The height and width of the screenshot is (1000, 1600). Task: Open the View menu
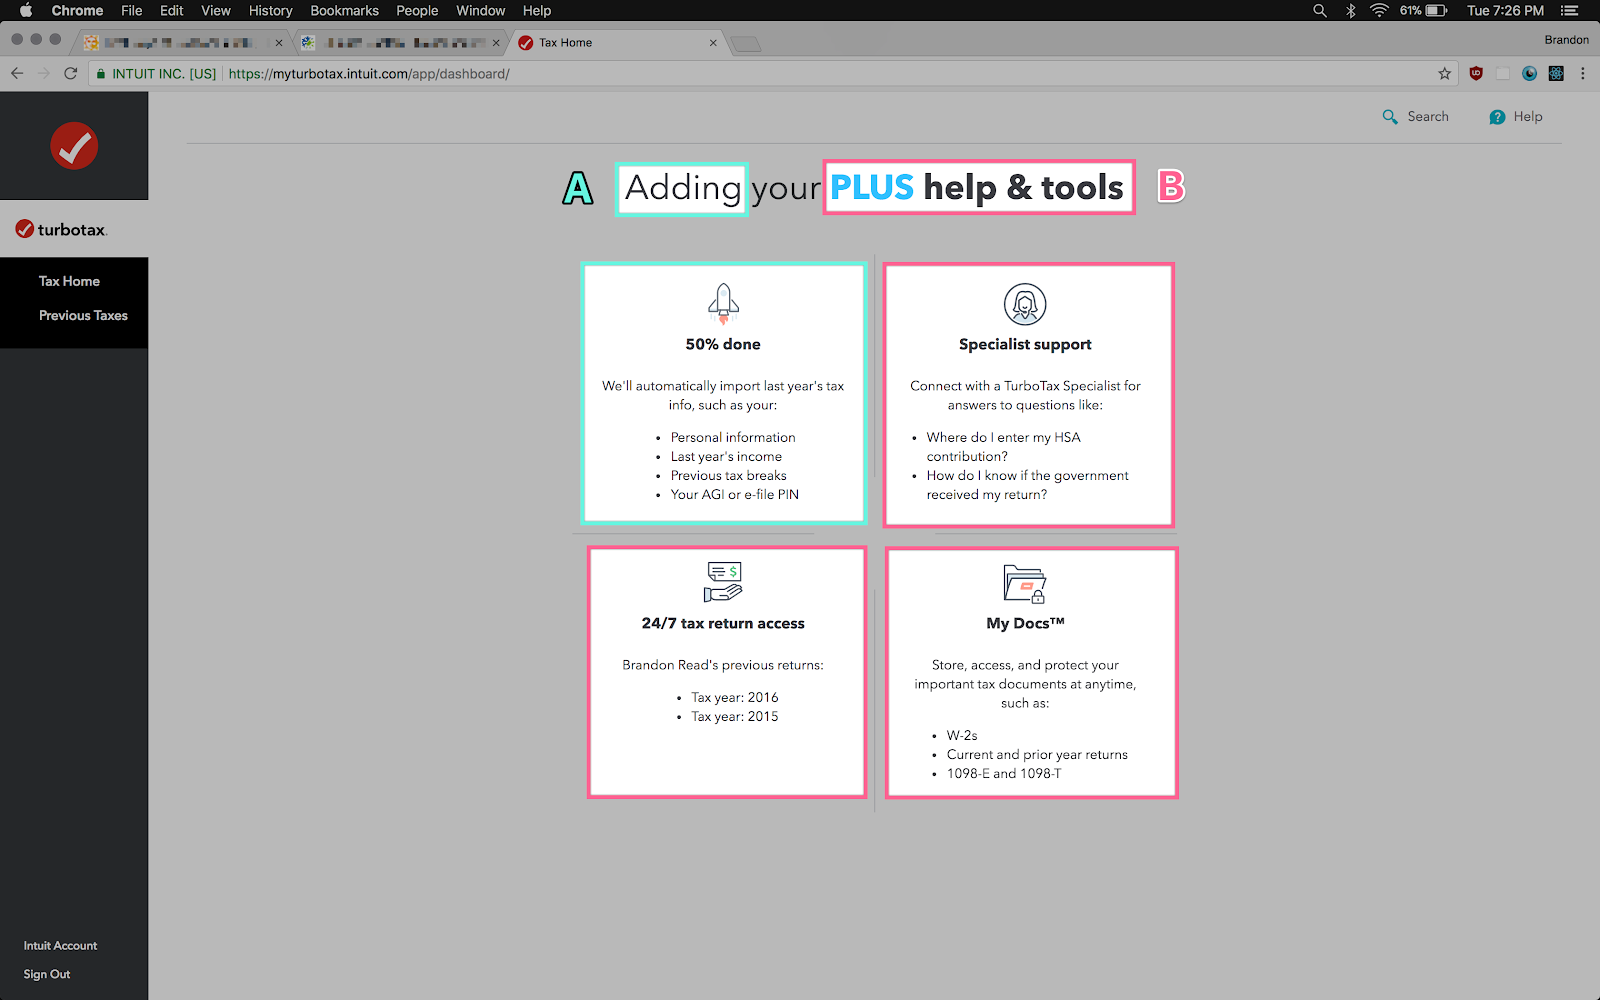point(216,10)
